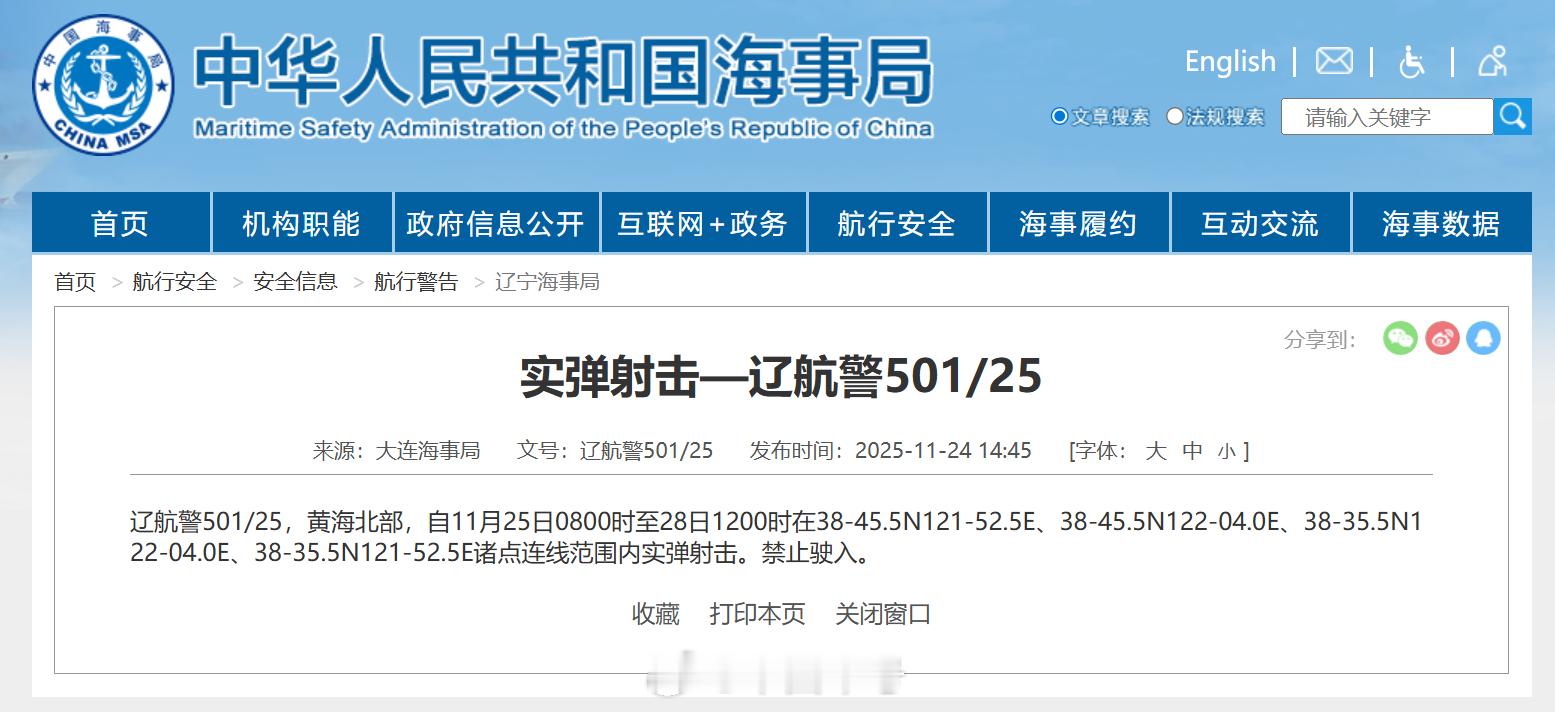
Task: Open the 机构职能 menu item
Action: (x=300, y=222)
